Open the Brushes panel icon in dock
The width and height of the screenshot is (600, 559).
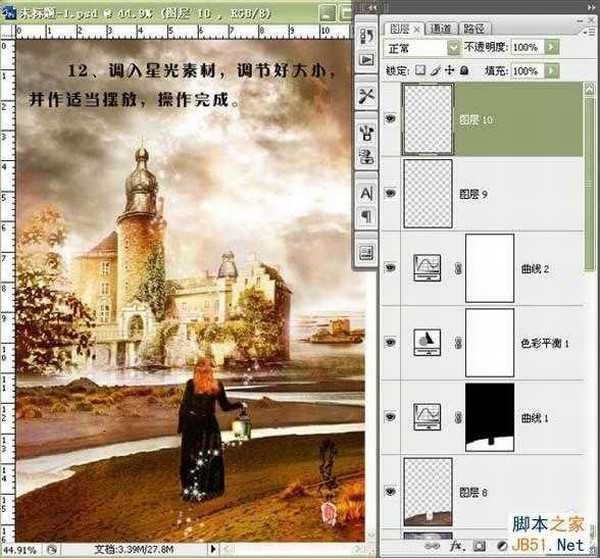(x=366, y=129)
